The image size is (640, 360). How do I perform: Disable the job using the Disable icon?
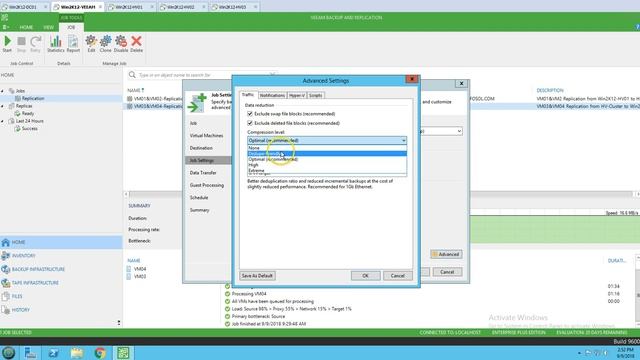pos(121,44)
